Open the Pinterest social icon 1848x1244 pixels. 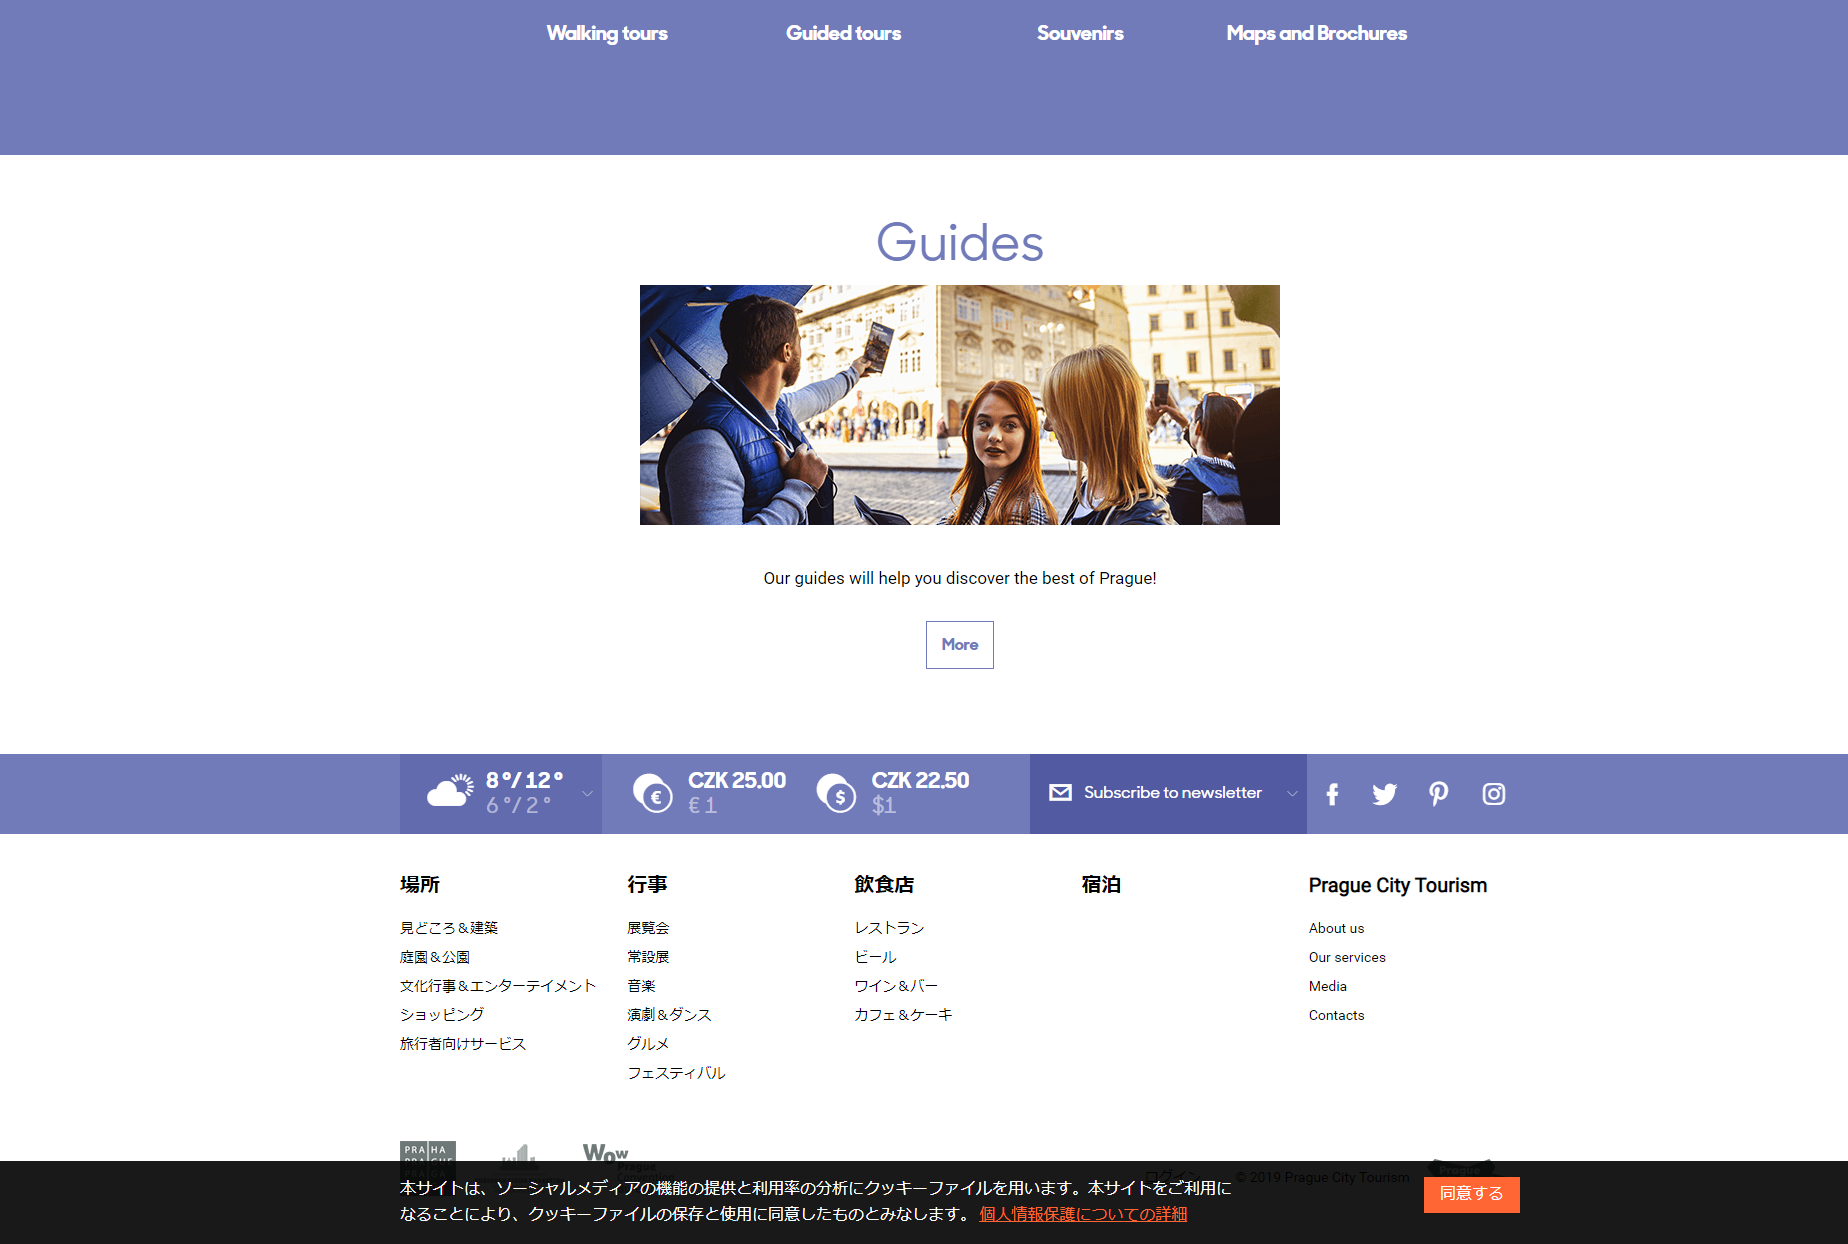click(1438, 794)
